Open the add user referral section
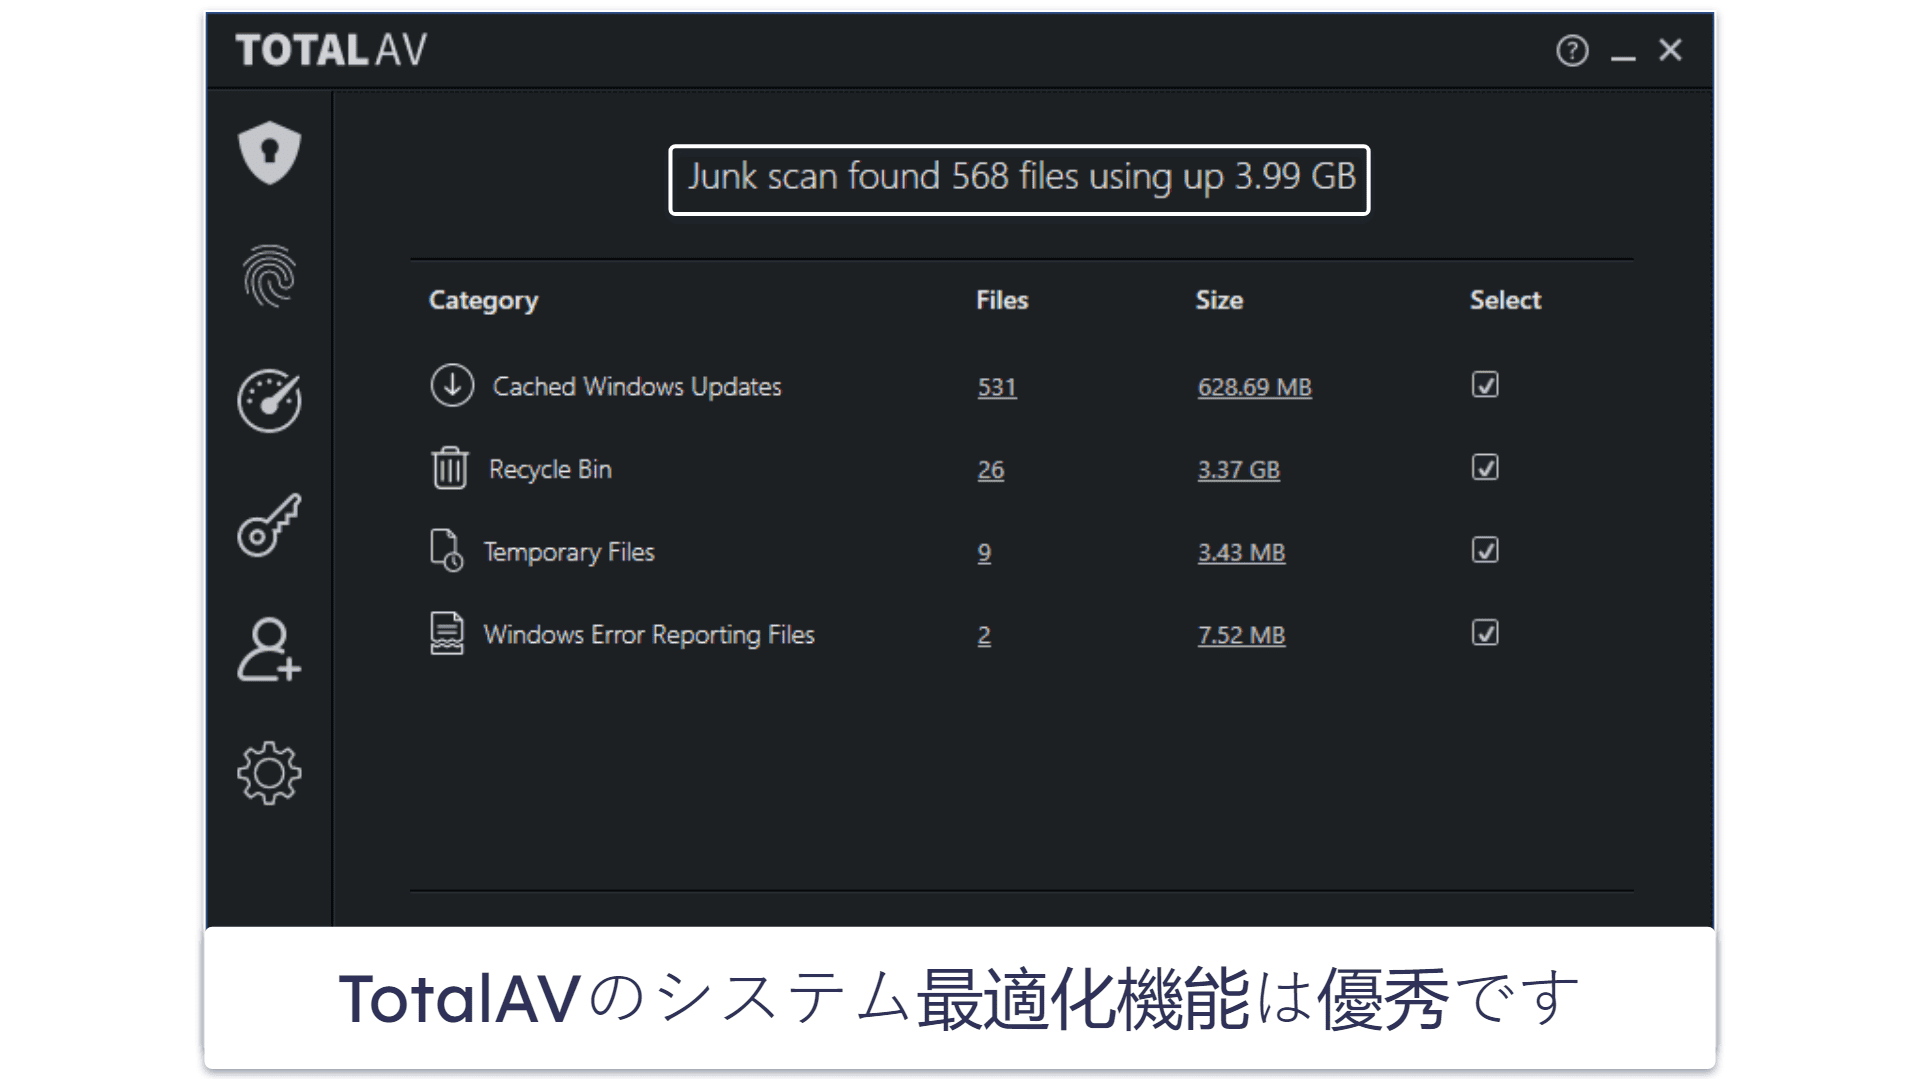 click(269, 650)
